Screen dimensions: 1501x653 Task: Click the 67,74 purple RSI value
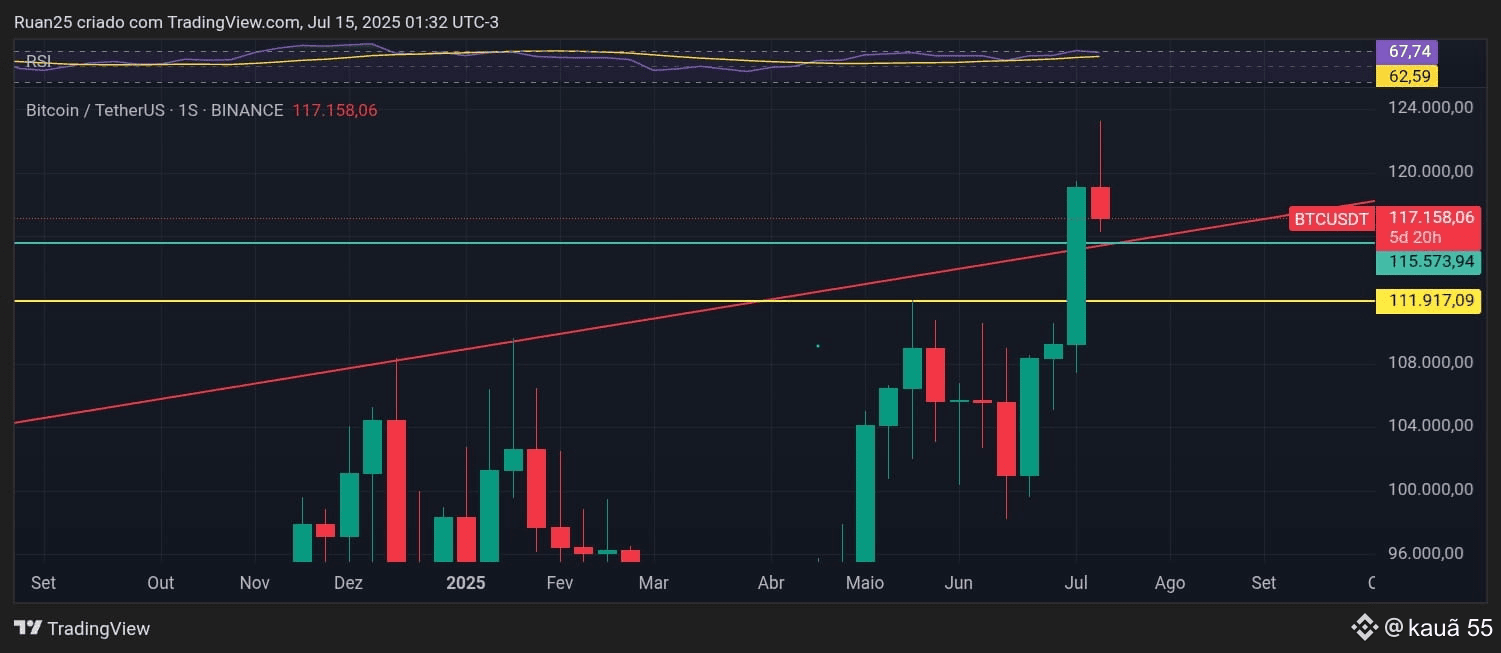coord(1406,51)
